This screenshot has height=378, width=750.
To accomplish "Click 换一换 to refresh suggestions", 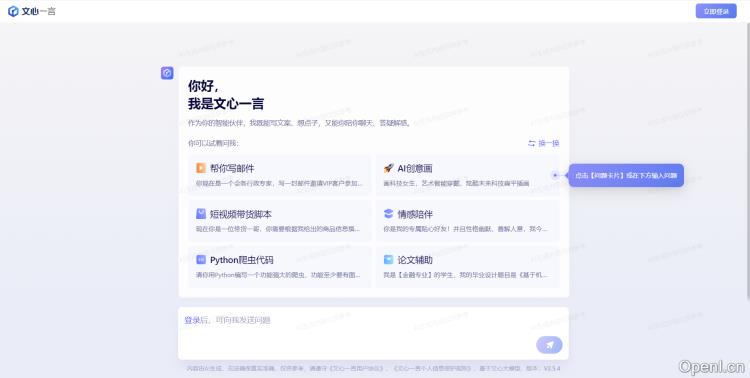I will pyautogui.click(x=543, y=143).
